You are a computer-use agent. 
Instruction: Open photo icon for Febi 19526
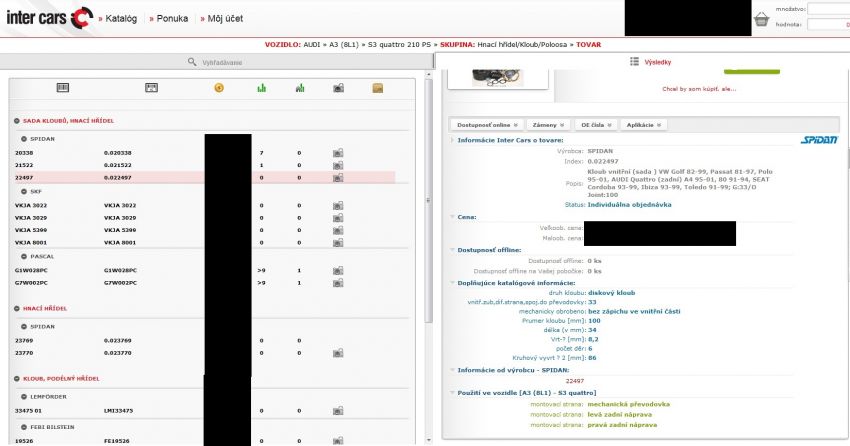coord(338,441)
